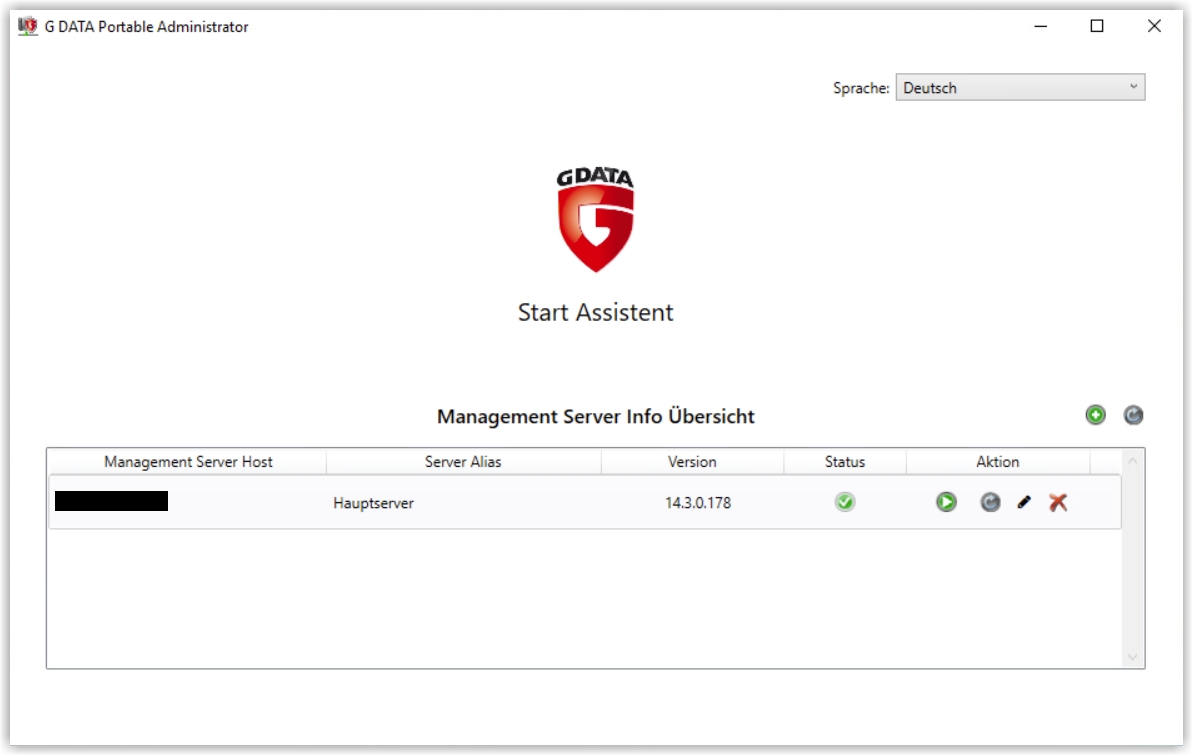
Task: Open the Sprache language dropdown
Action: (x=1020, y=87)
